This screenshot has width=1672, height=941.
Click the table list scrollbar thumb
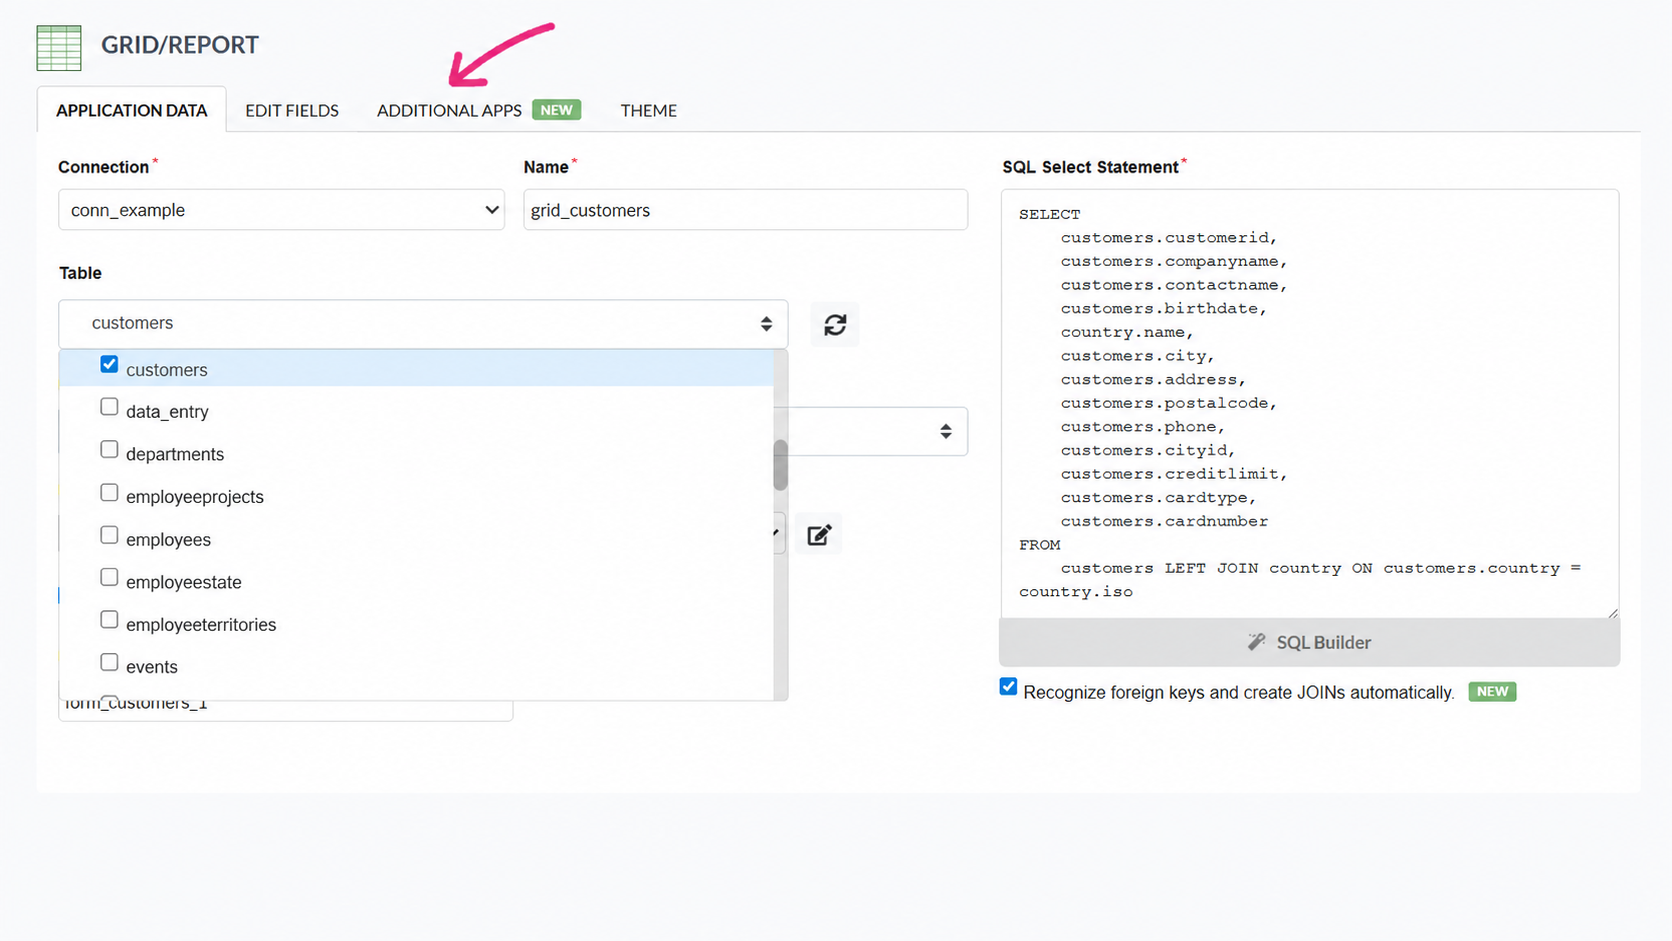[780, 465]
